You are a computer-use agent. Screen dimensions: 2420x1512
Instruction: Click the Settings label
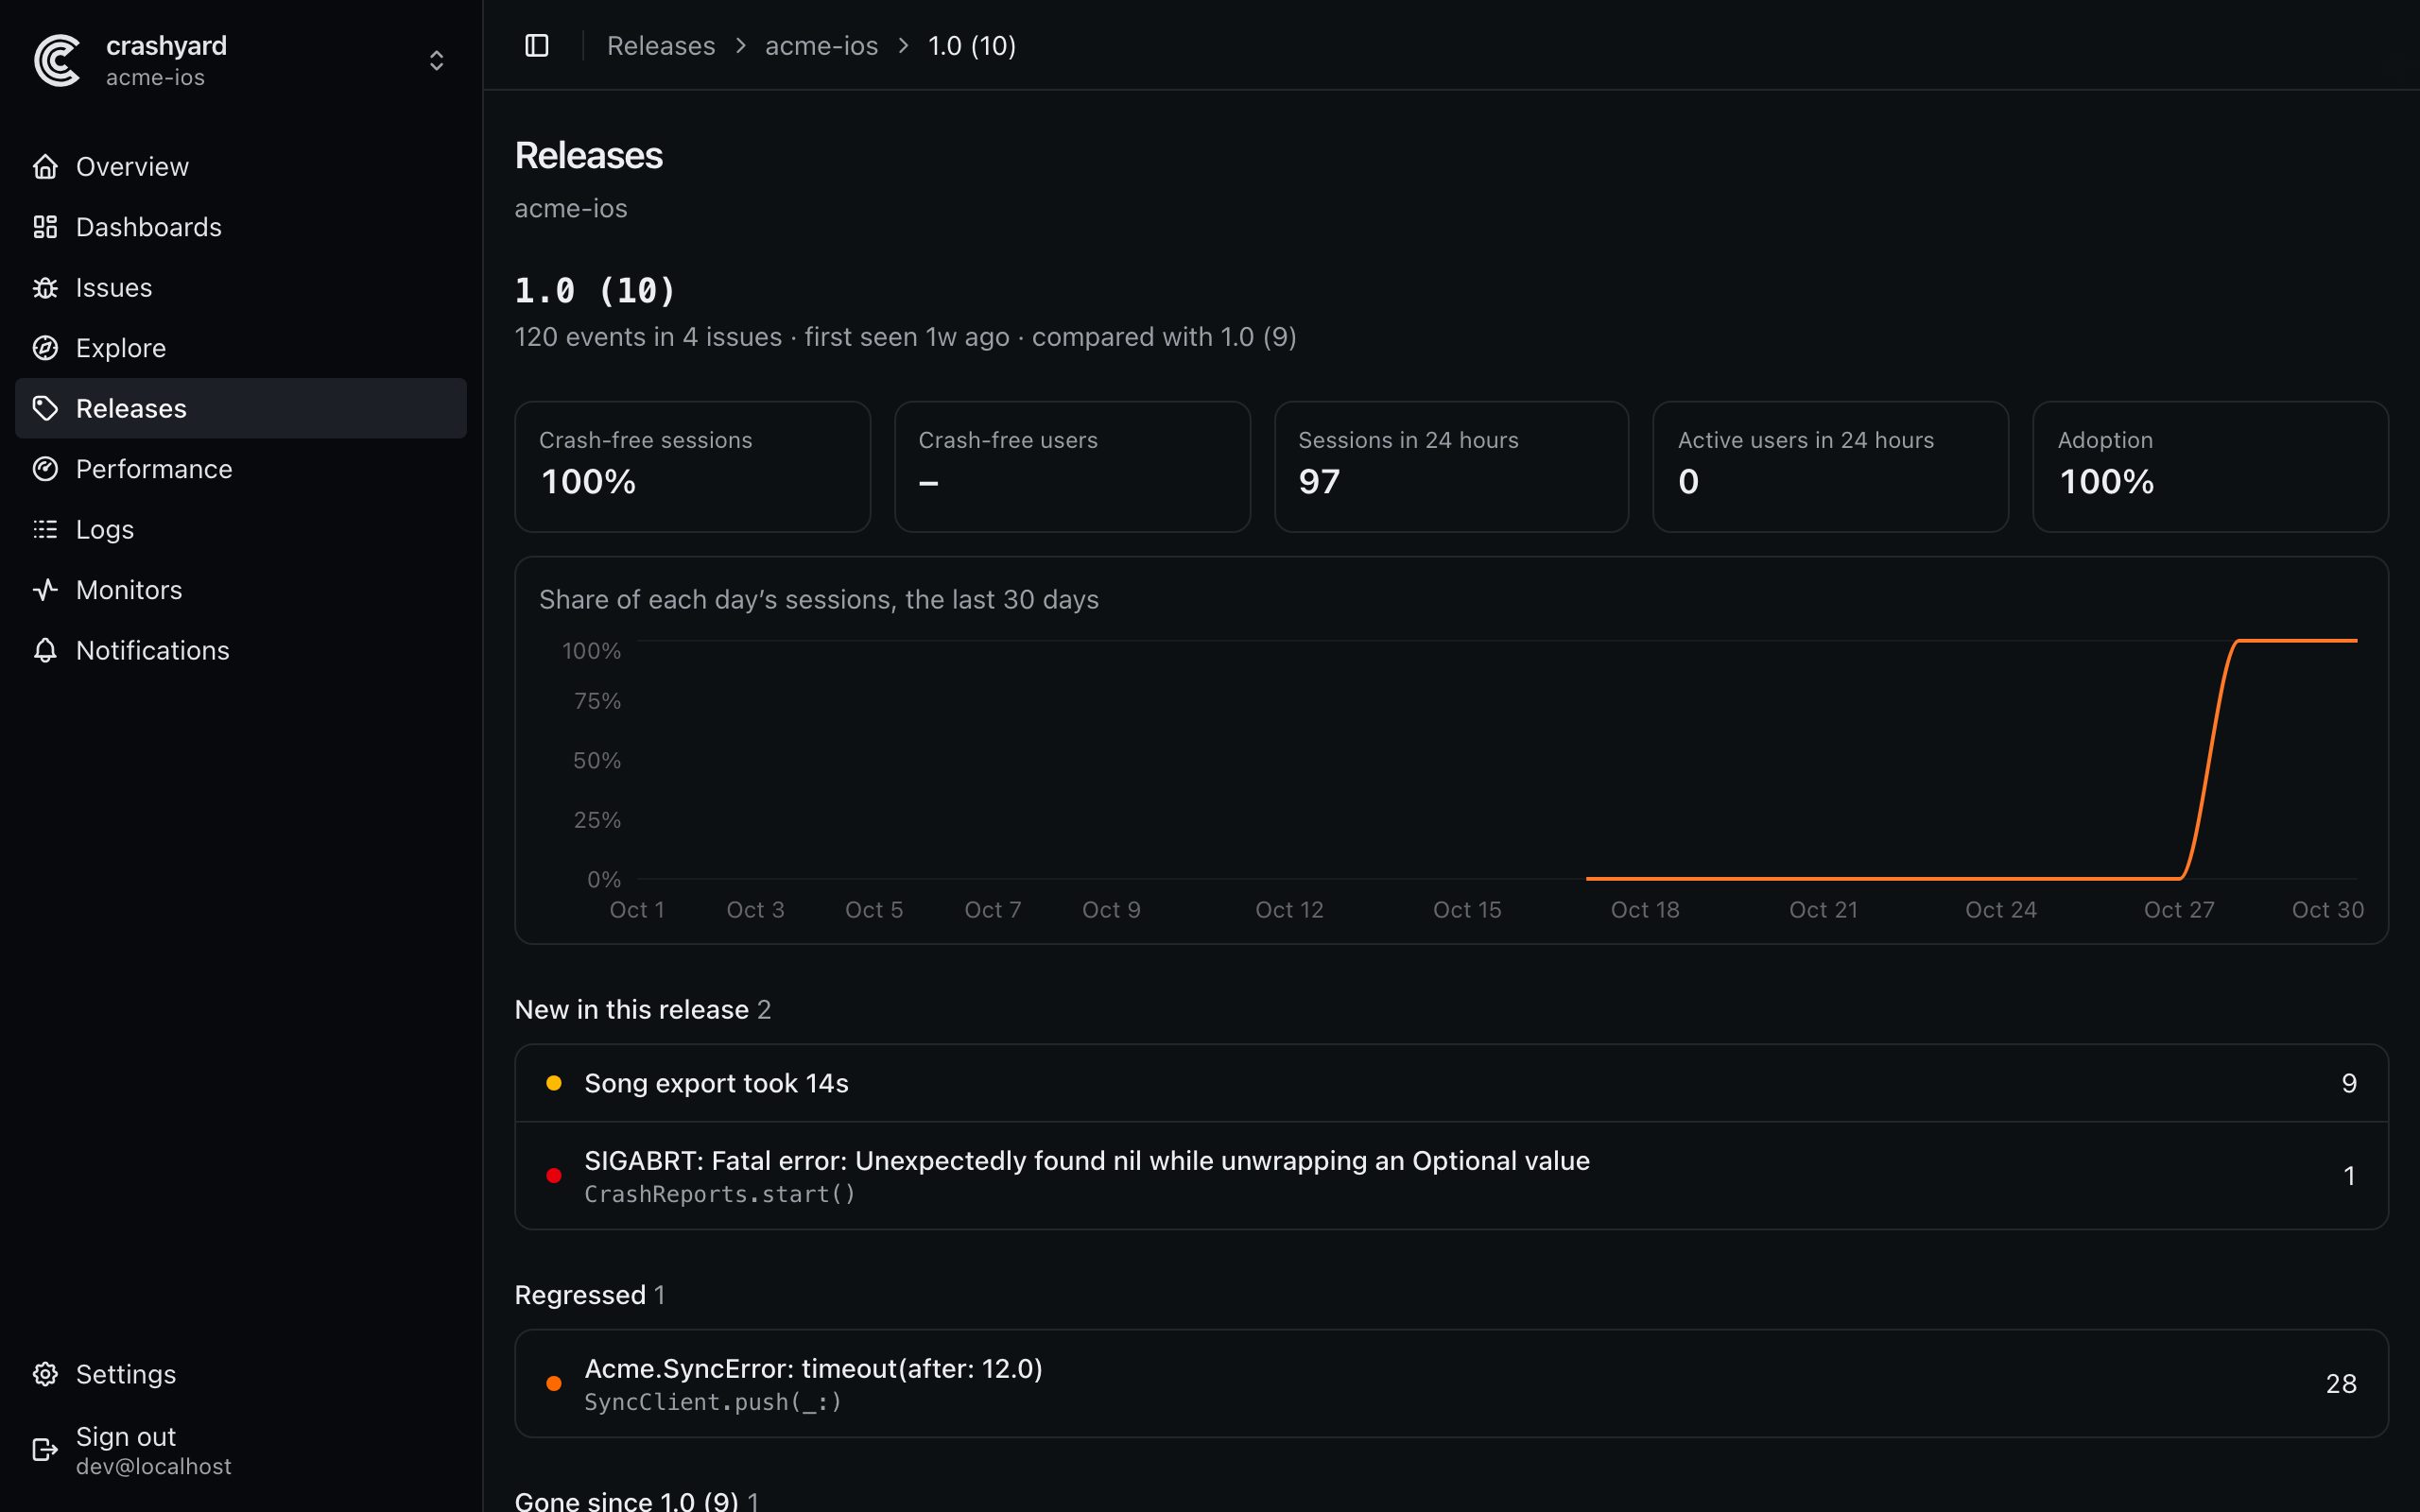pos(126,1374)
